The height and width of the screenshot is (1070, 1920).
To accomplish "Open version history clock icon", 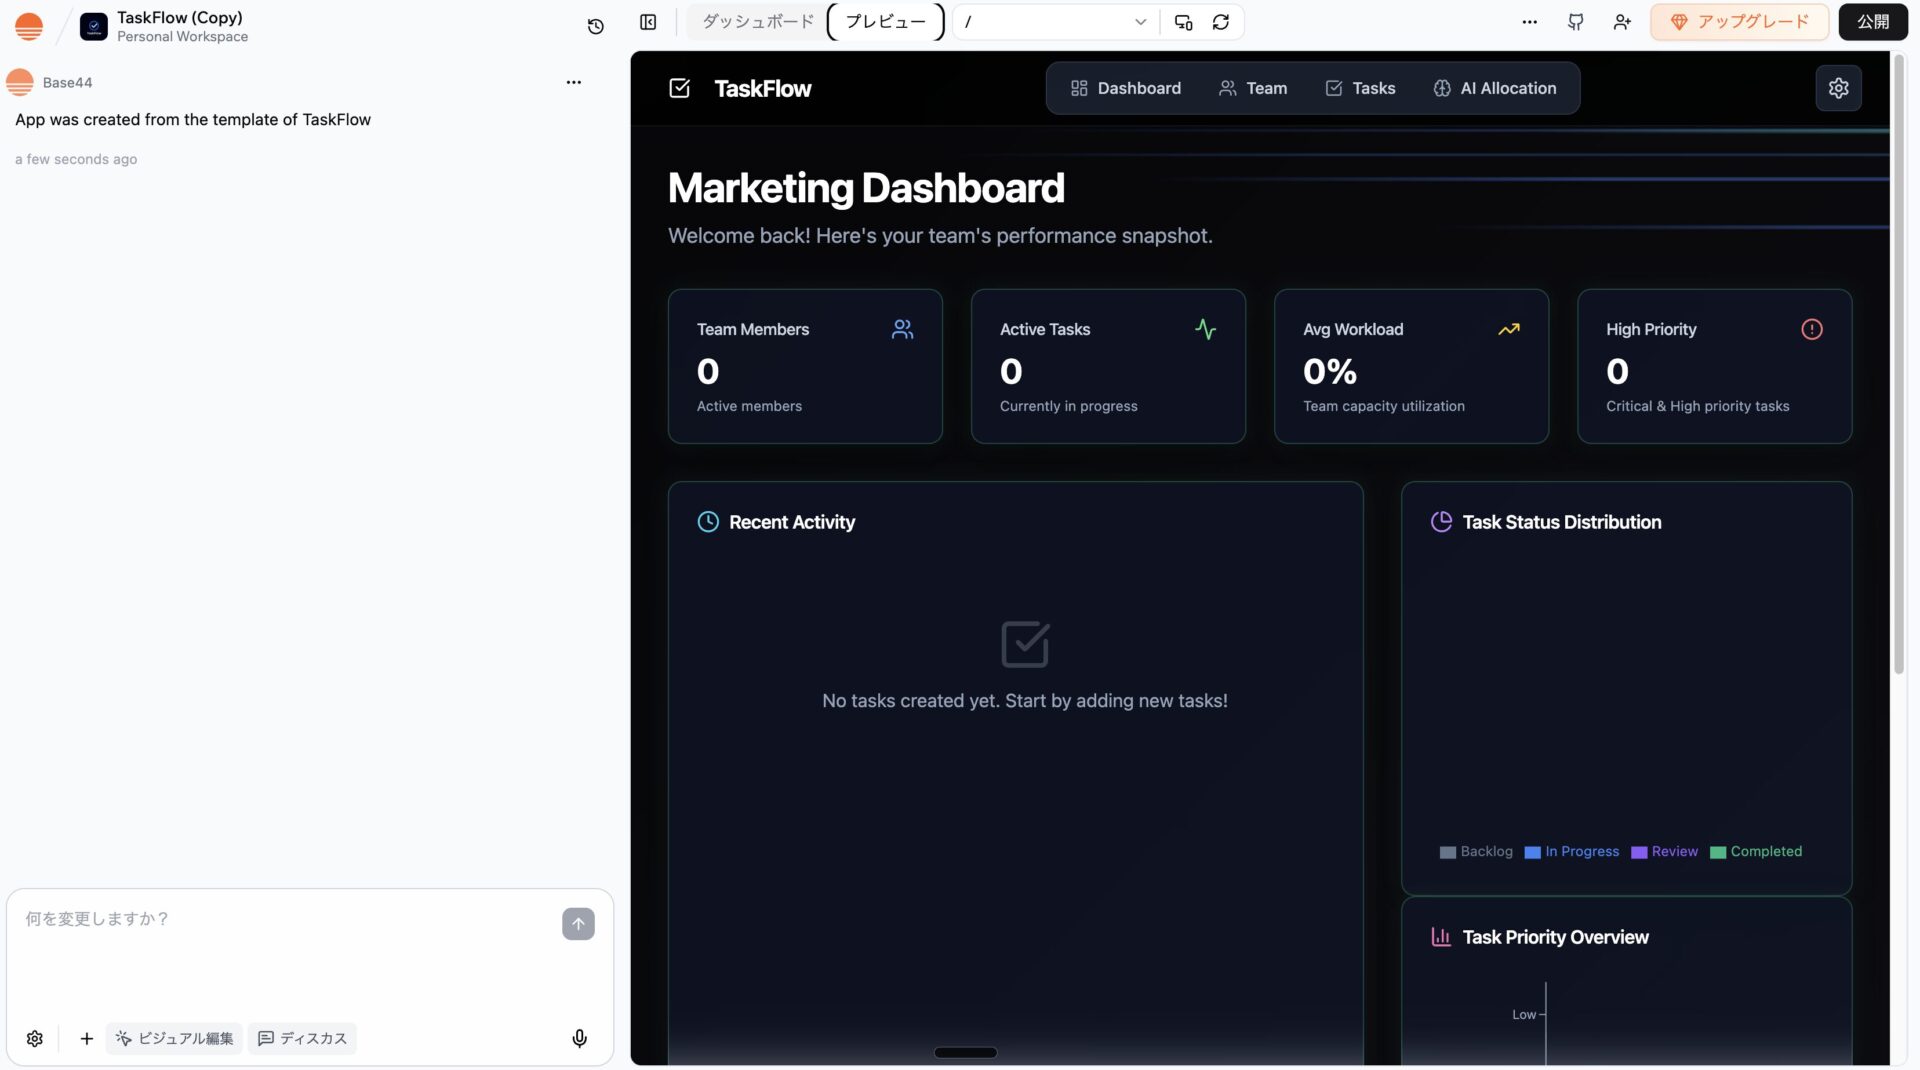I will 595,26.
